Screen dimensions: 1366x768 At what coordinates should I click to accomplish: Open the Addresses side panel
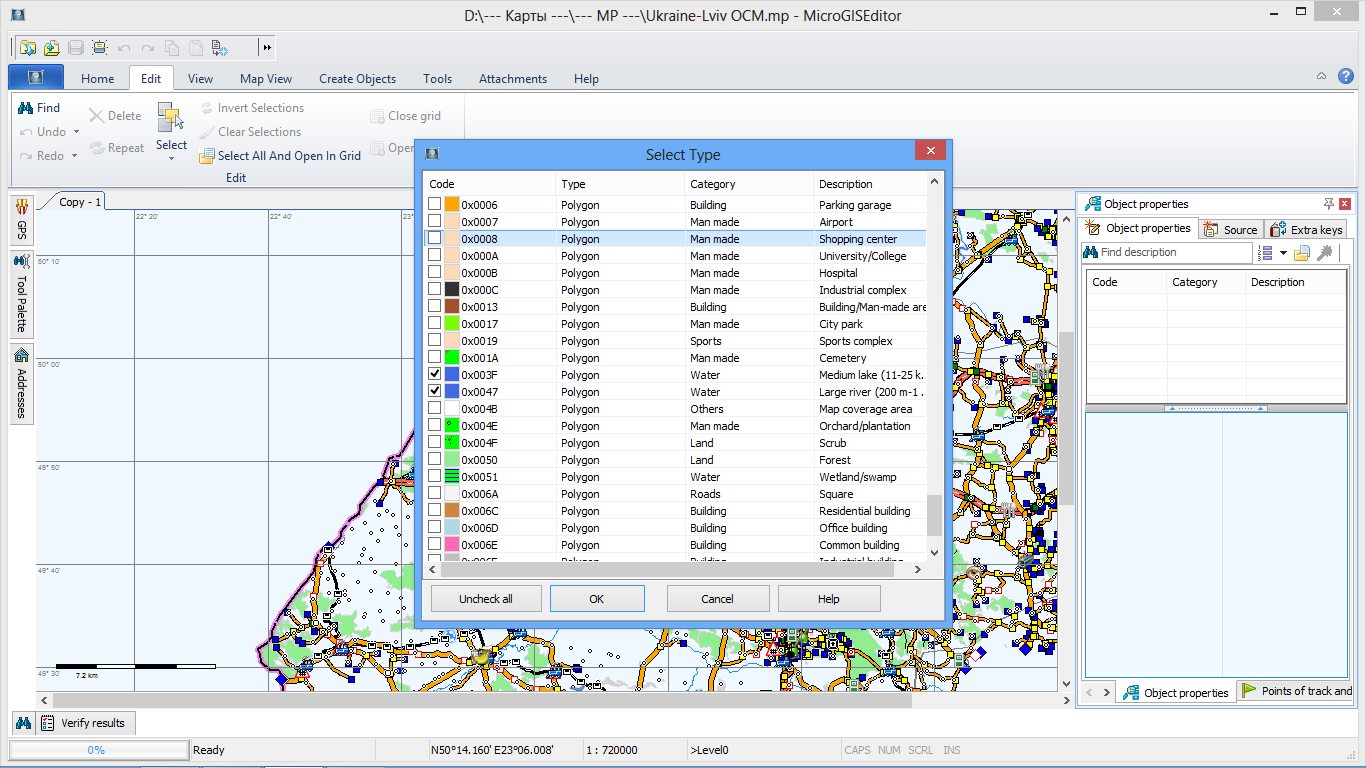(22, 383)
